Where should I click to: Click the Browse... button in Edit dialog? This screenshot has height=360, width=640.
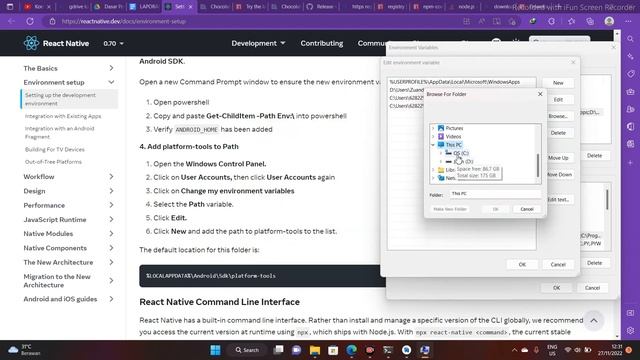point(558,116)
